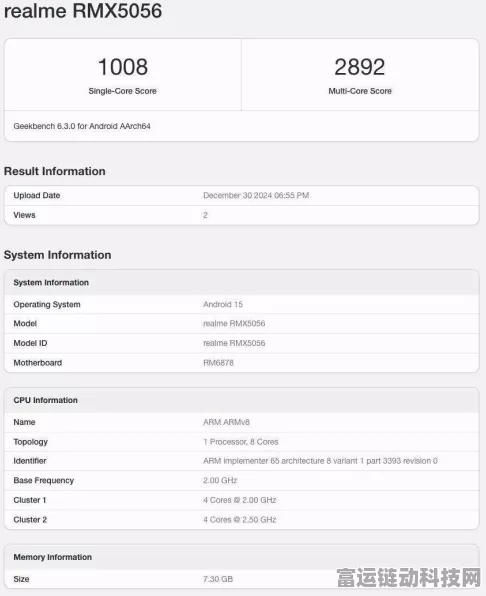486x596 pixels.
Task: Click the Motherboard label
Action: [38, 363]
